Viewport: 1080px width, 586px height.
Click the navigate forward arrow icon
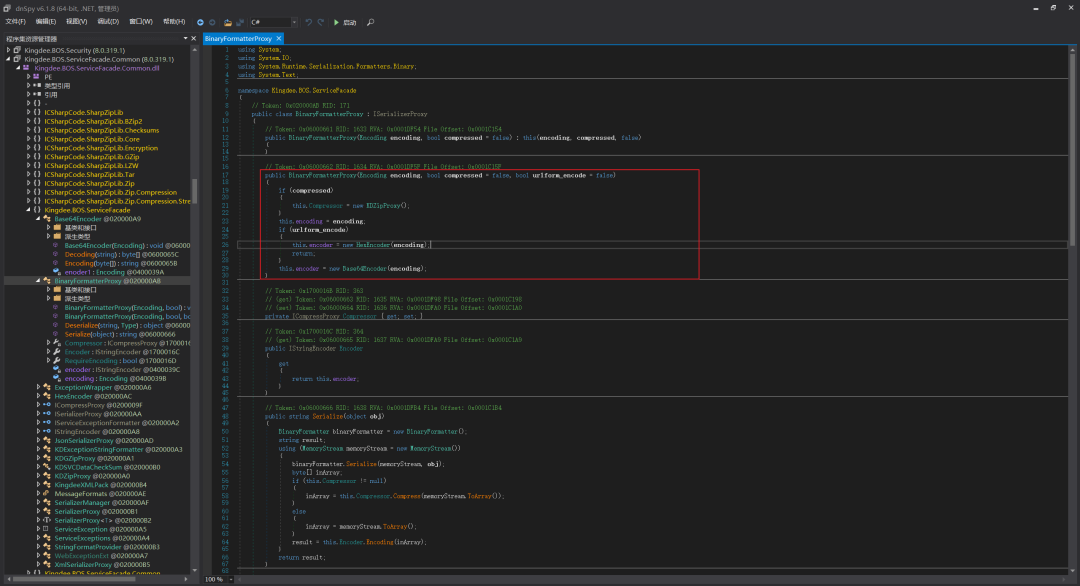point(212,23)
